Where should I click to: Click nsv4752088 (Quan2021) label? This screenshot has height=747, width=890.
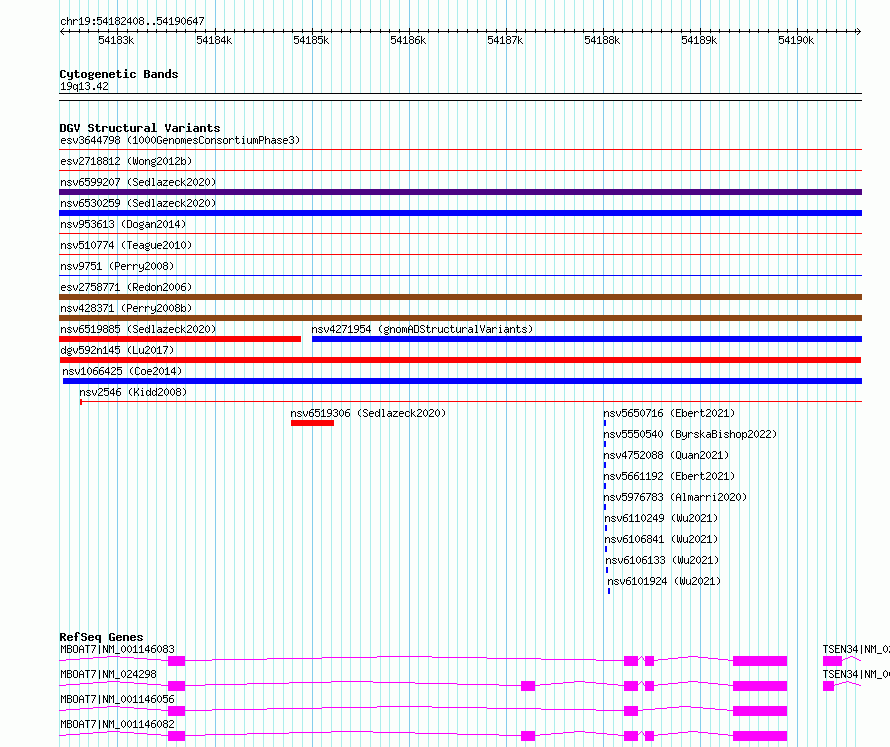666,455
